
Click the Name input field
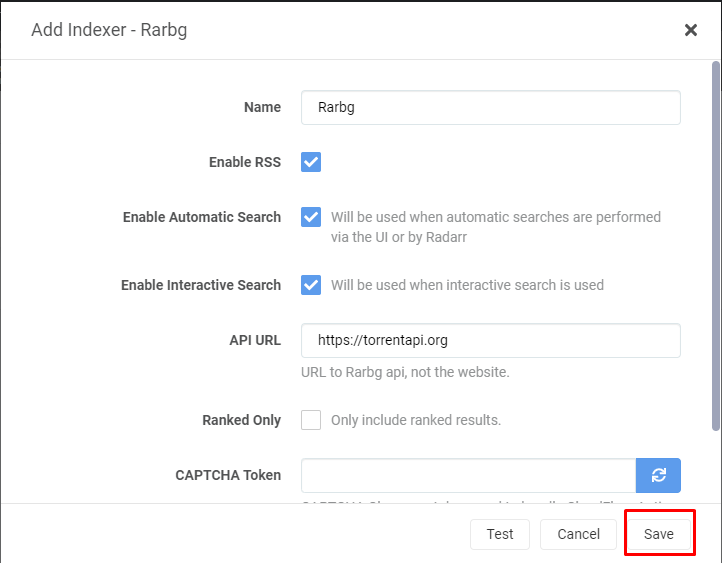pyautogui.click(x=491, y=107)
